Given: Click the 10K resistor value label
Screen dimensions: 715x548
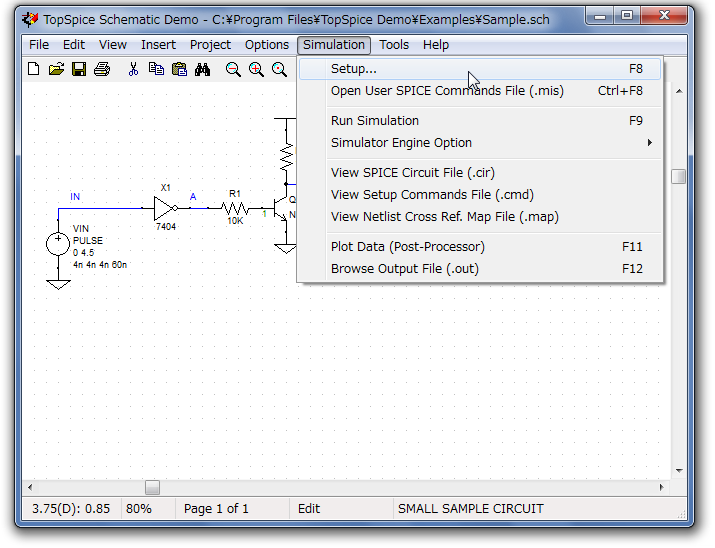Looking at the screenshot, I should 235,221.
